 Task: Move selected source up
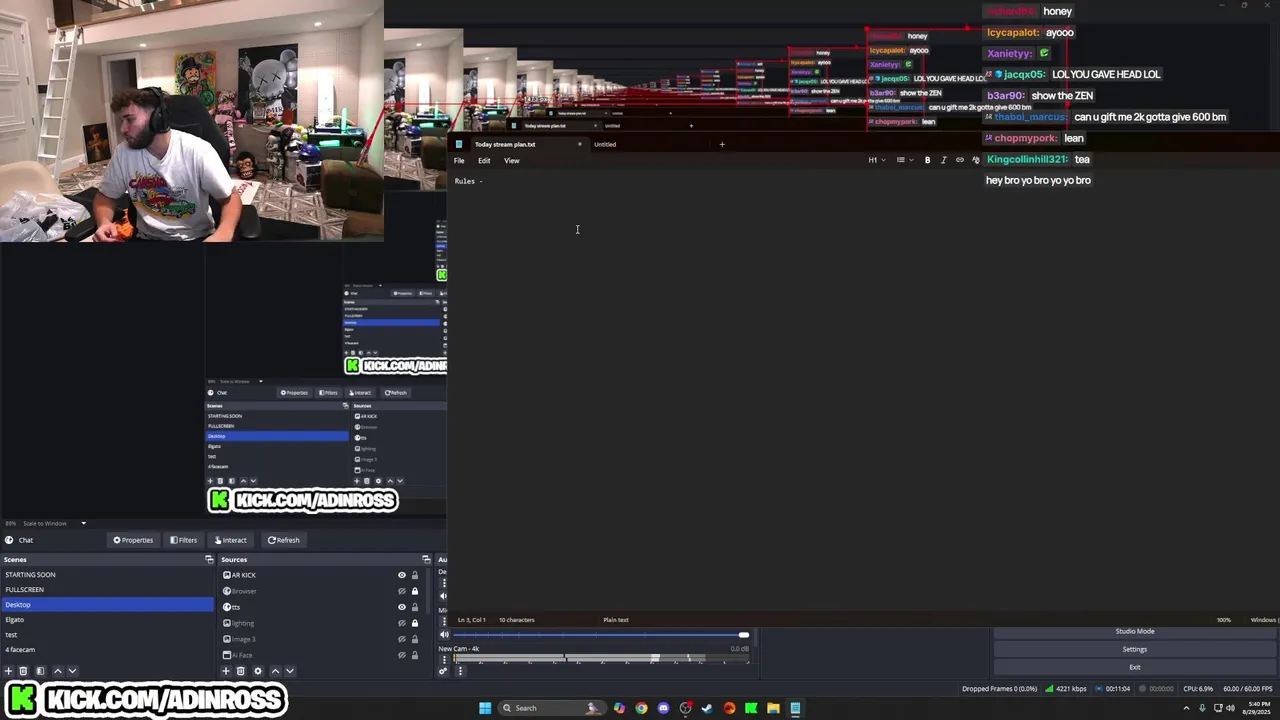pyautogui.click(x=275, y=671)
